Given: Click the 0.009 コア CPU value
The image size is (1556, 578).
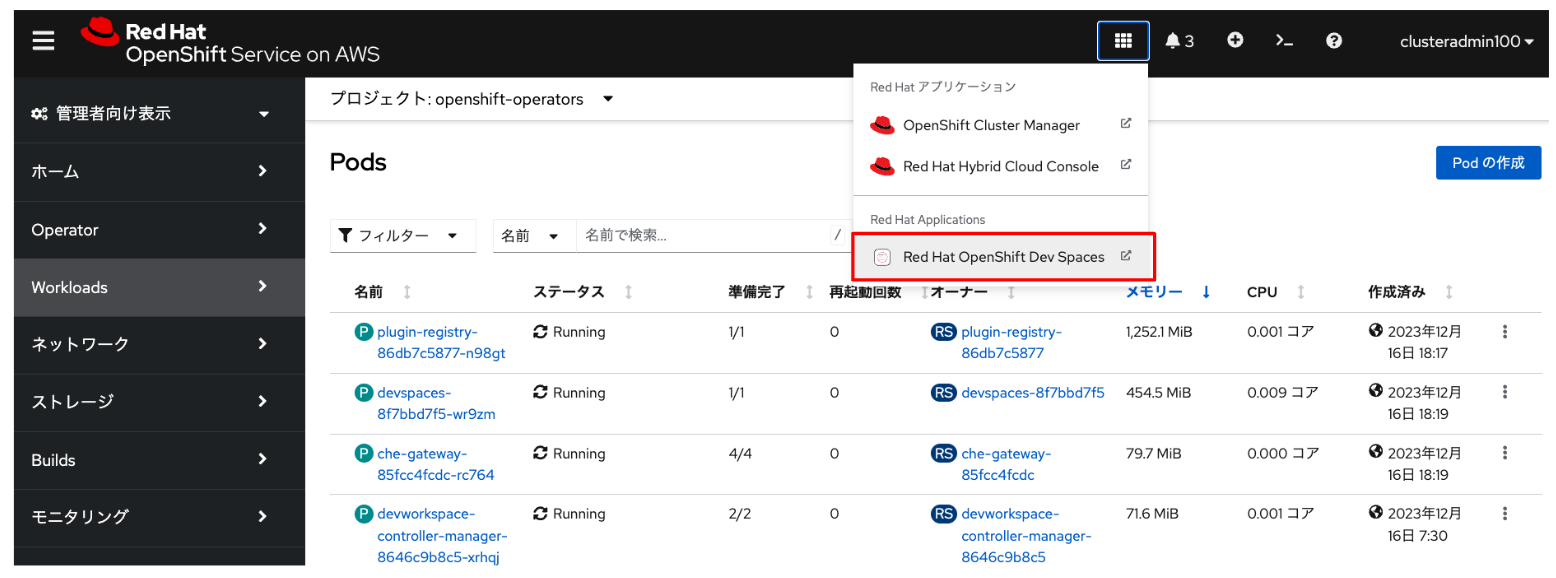Looking at the screenshot, I should coord(1282,392).
